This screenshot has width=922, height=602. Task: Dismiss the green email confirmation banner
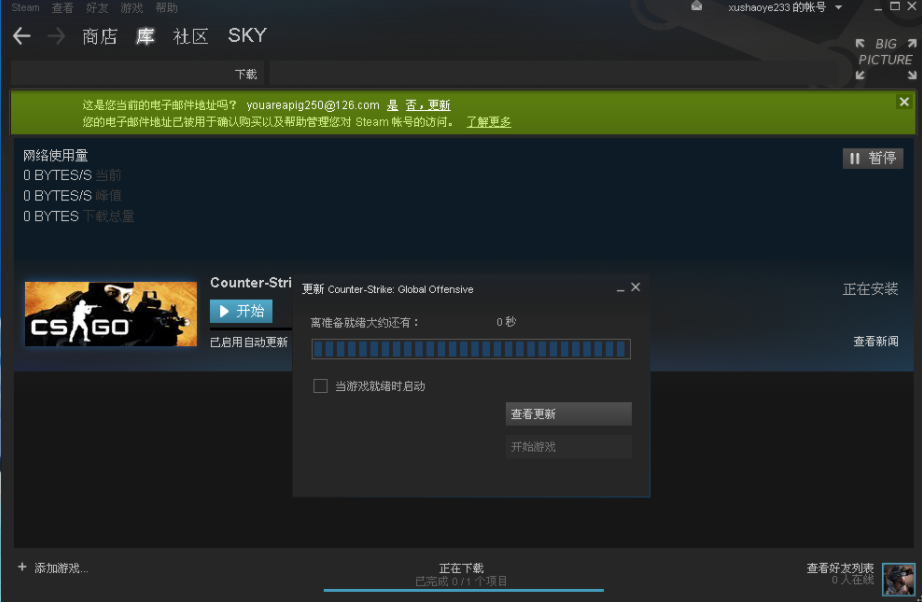pos(904,102)
